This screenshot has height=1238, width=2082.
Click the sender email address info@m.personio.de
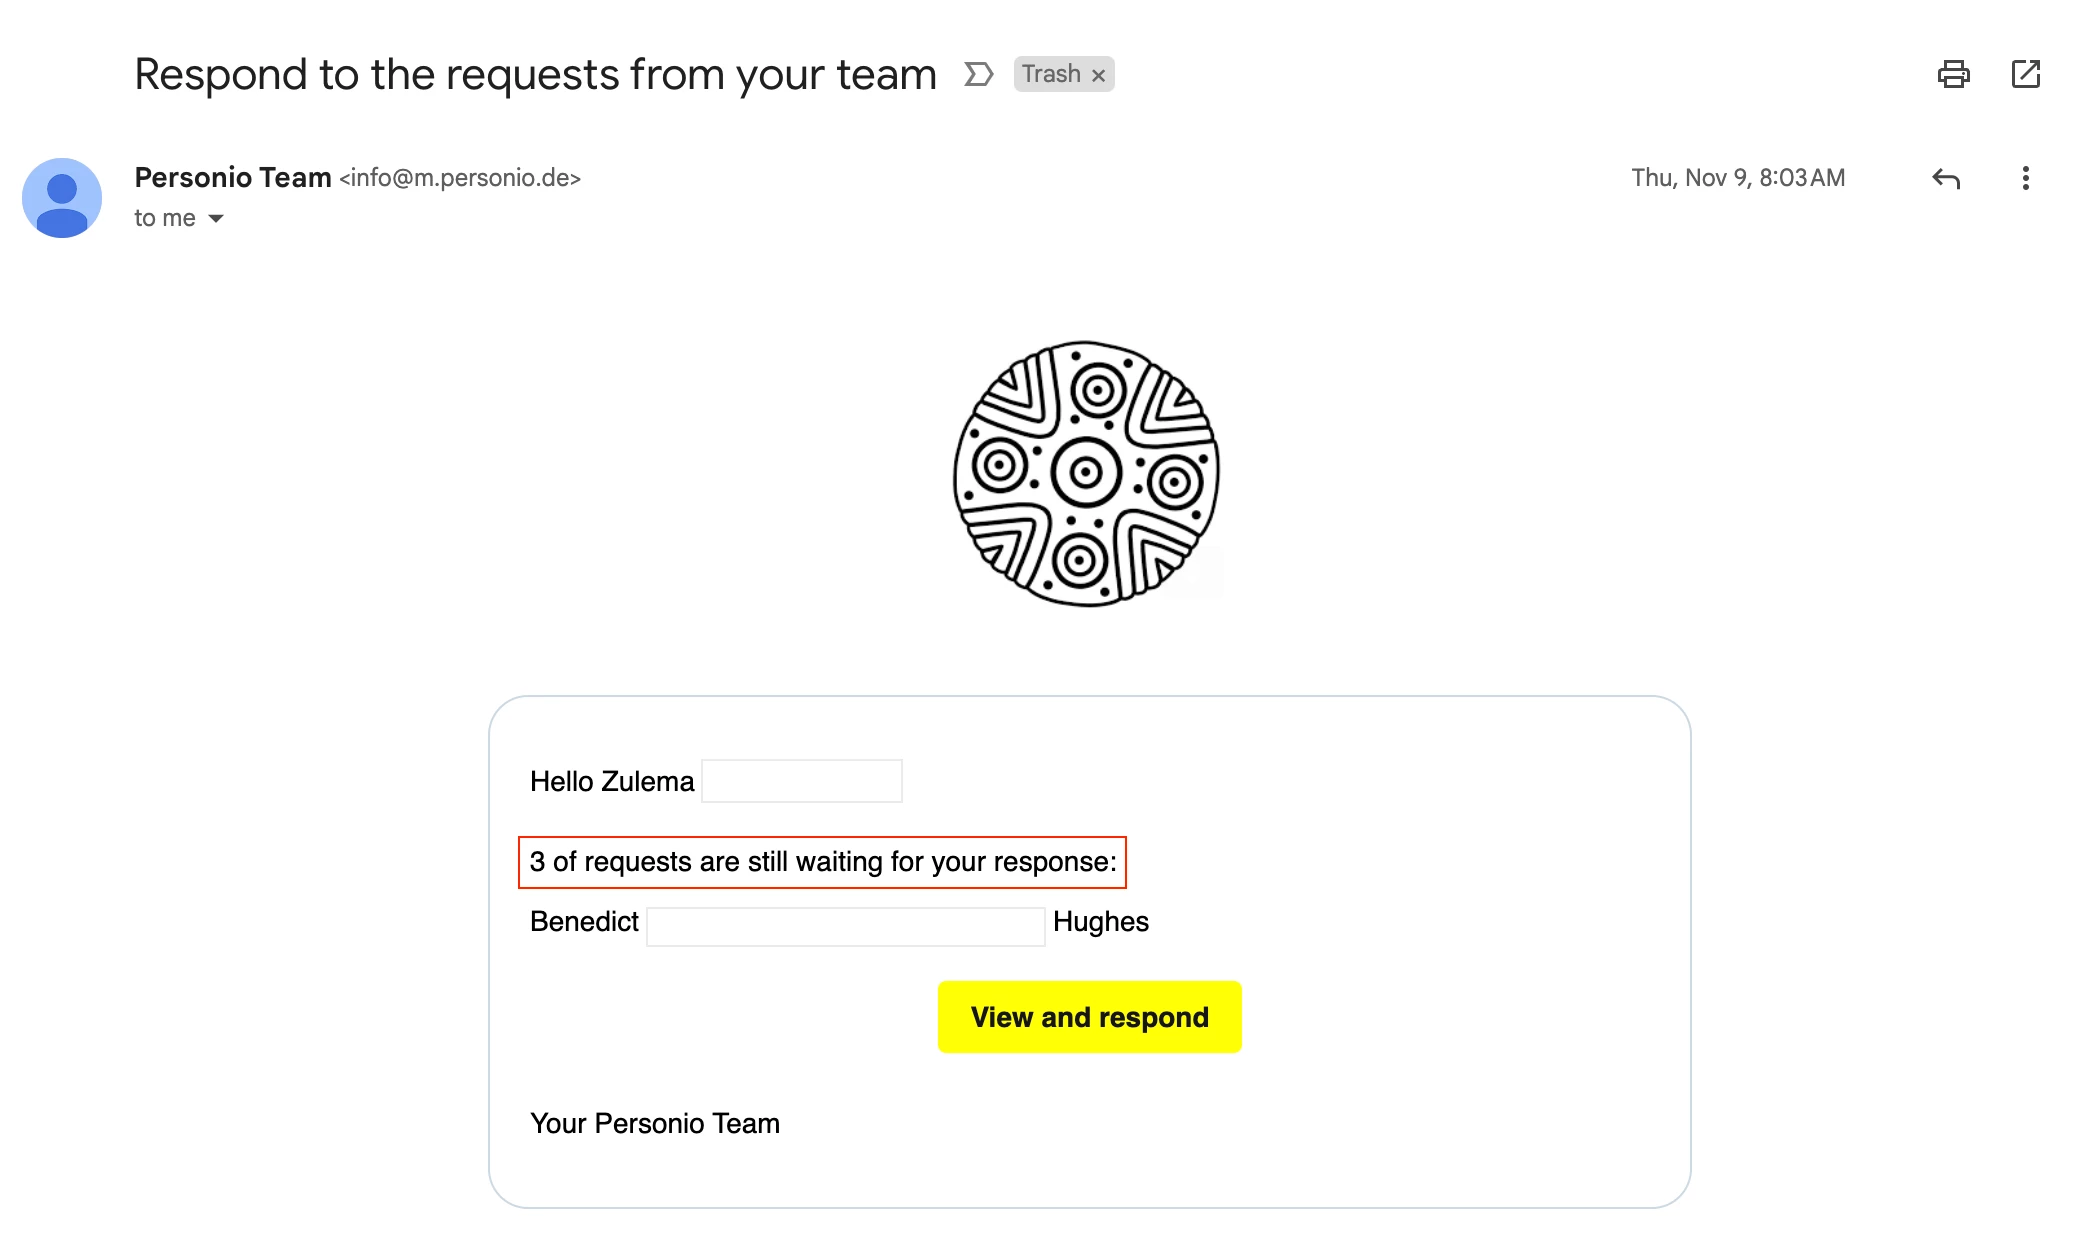[x=460, y=178]
